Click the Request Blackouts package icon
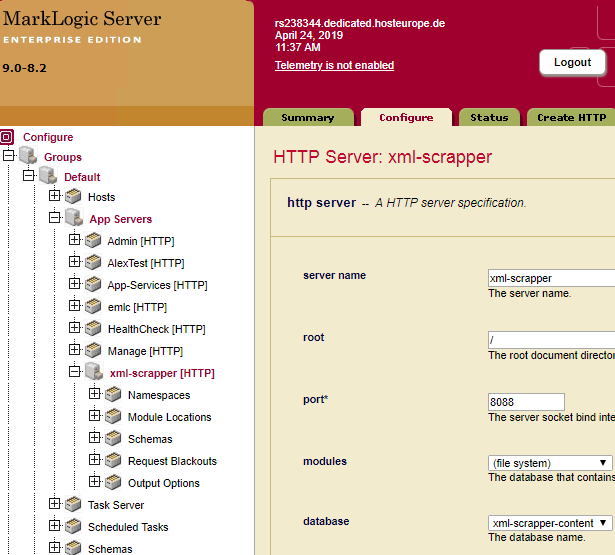Image resolution: width=615 pixels, height=555 pixels. [x=113, y=460]
